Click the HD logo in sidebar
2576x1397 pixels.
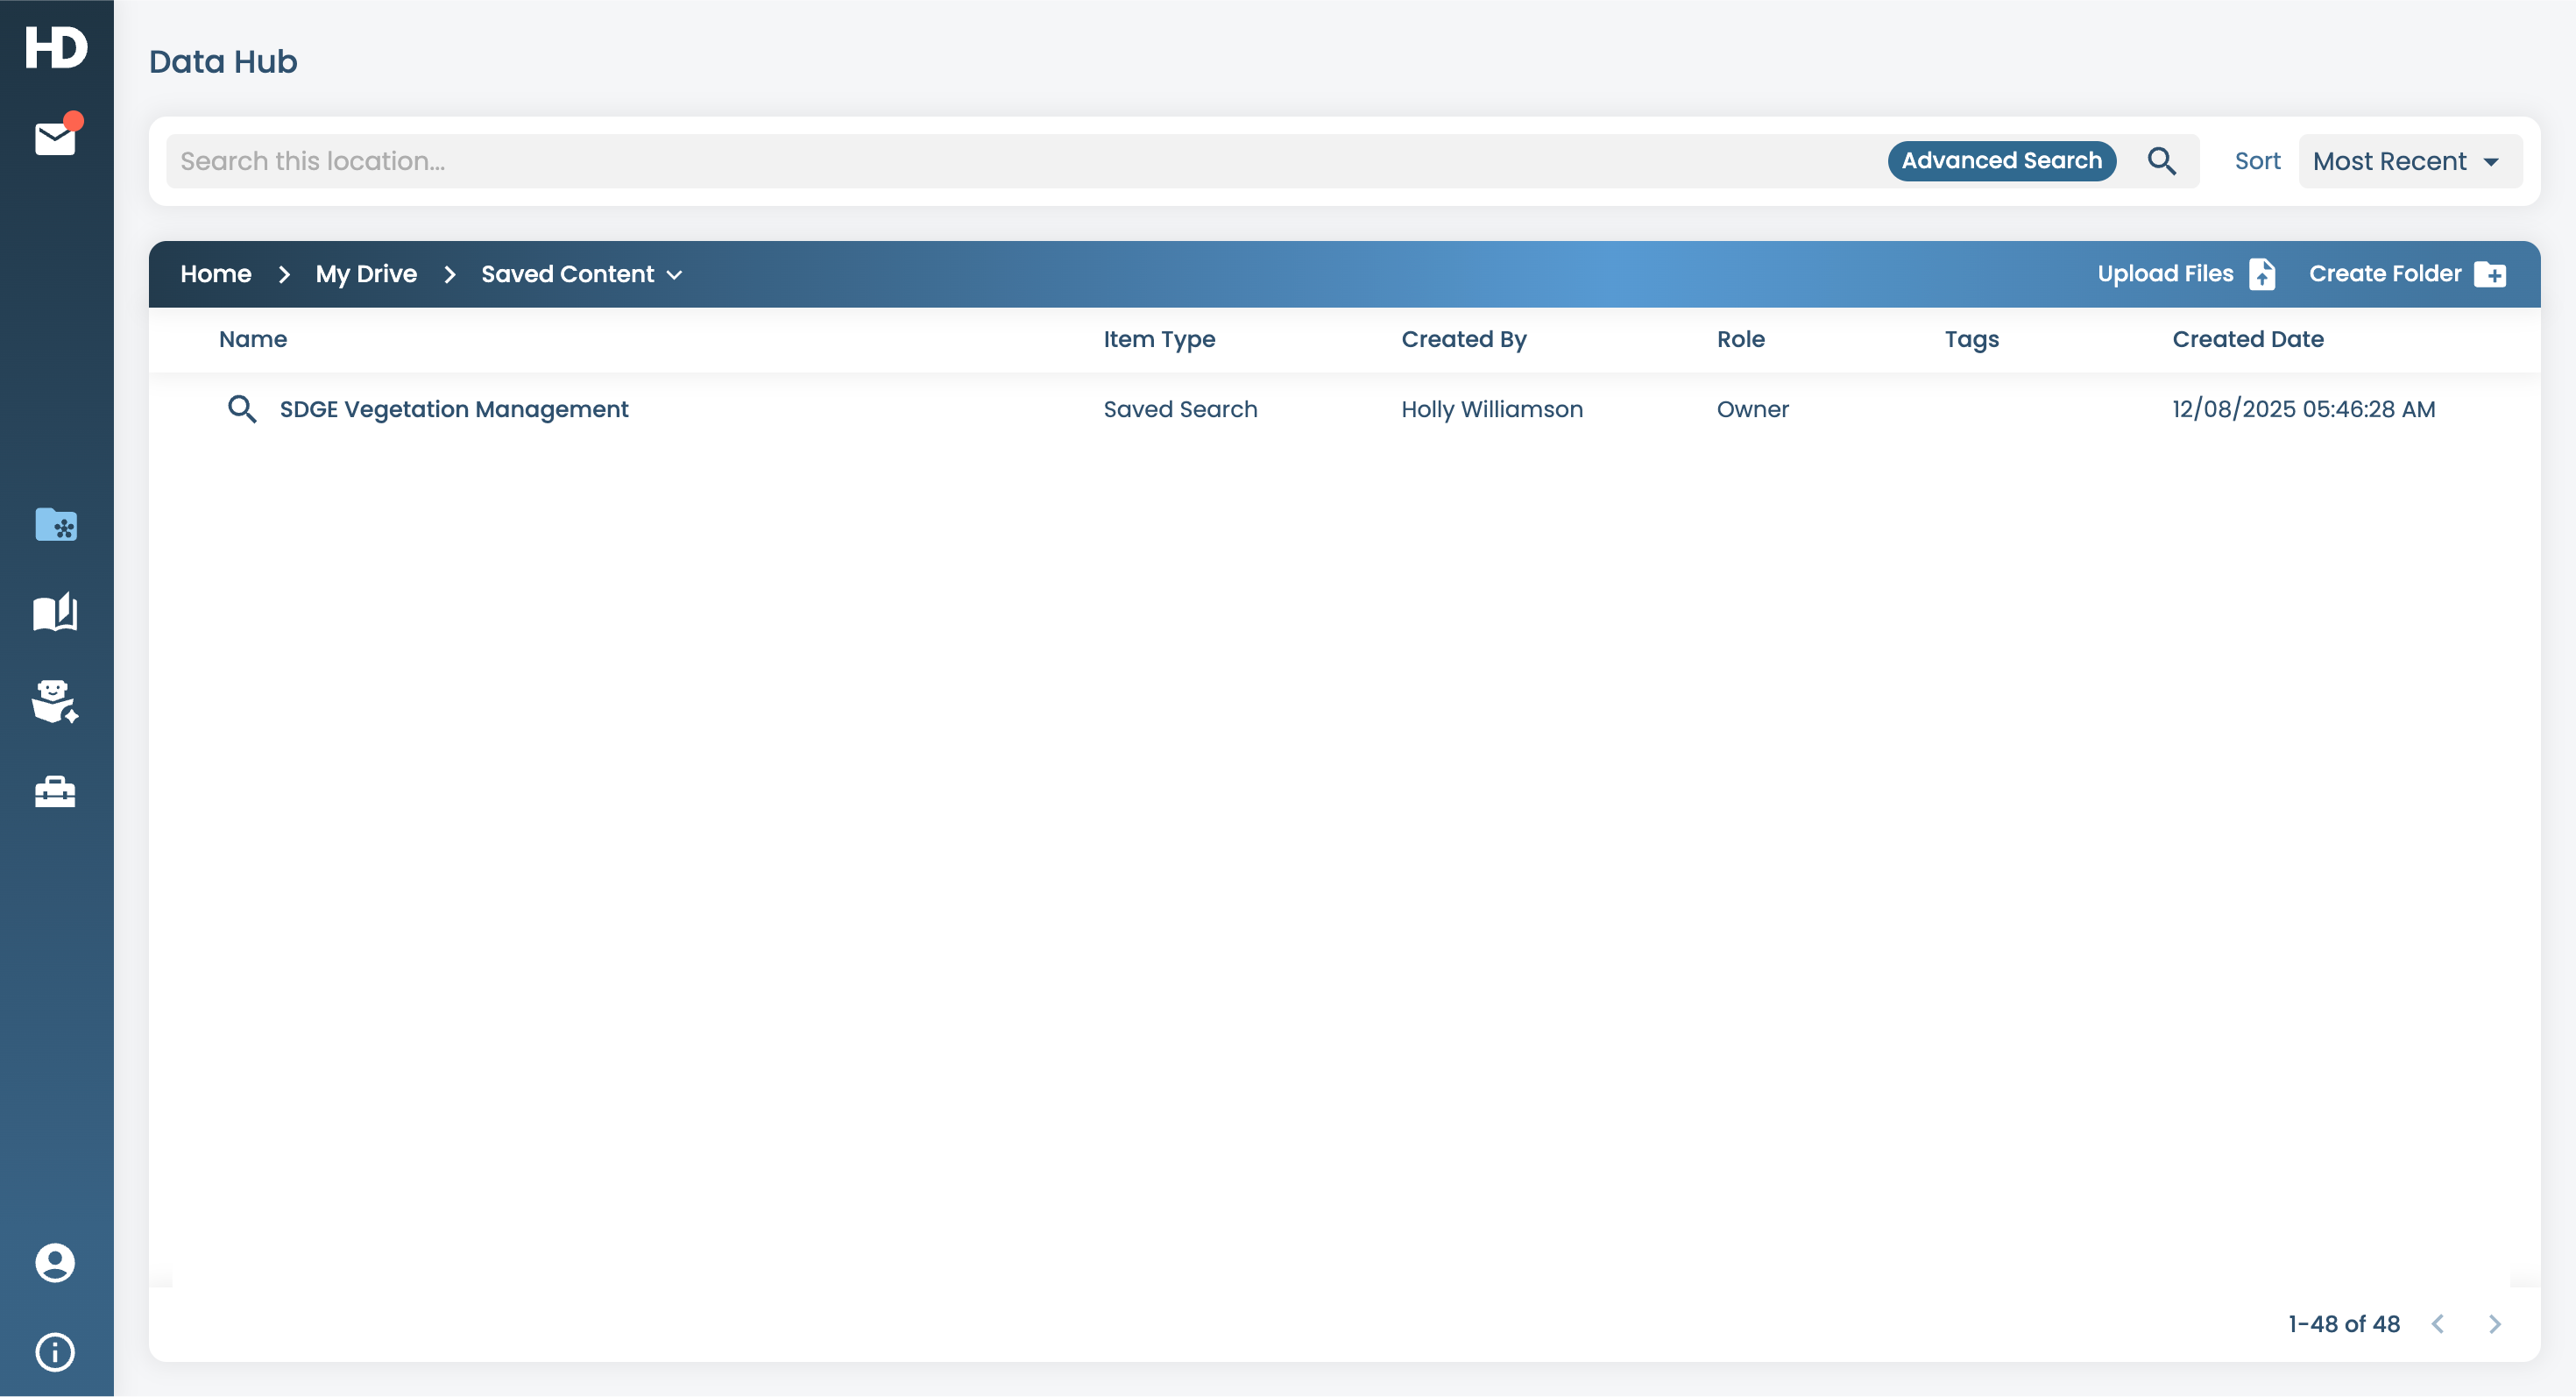(x=56, y=47)
